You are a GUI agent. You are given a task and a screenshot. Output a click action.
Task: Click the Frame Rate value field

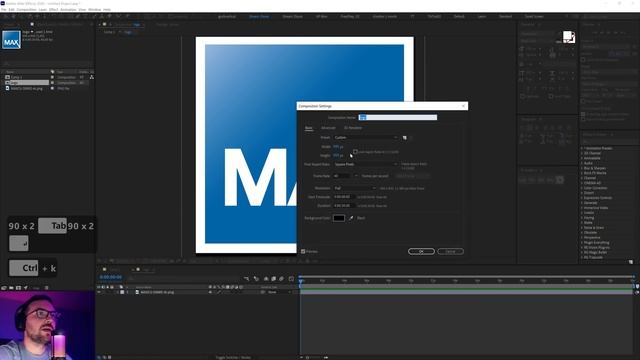tap(342, 176)
